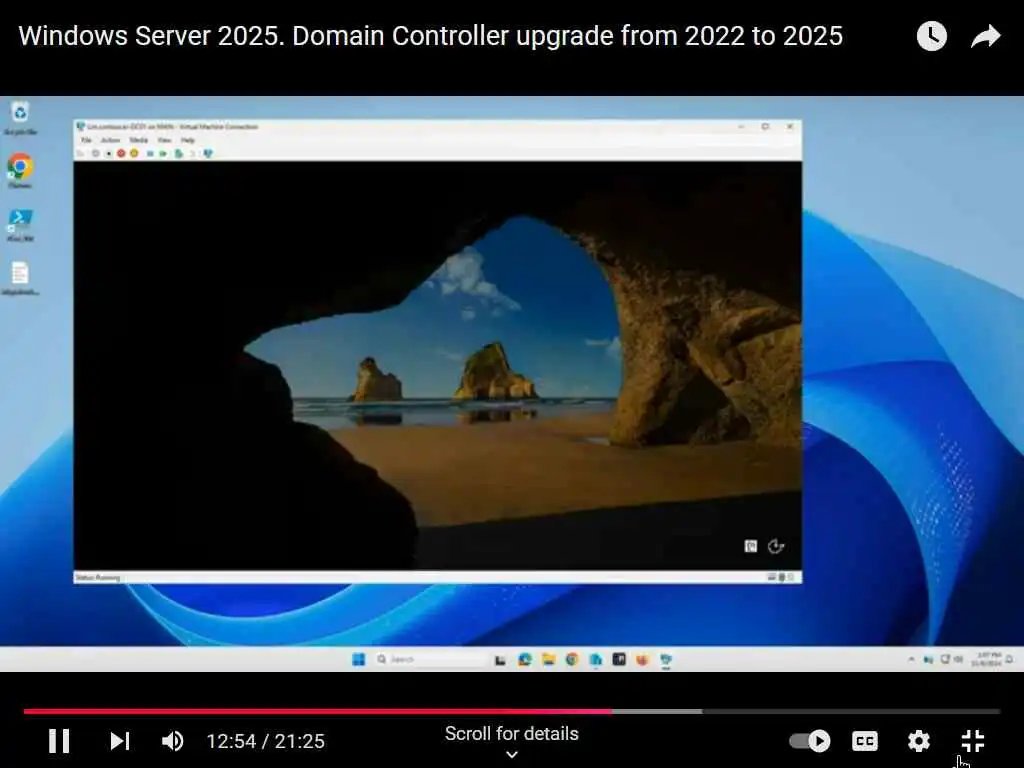
Task: Open File menu in VM Connection
Action: point(86,140)
